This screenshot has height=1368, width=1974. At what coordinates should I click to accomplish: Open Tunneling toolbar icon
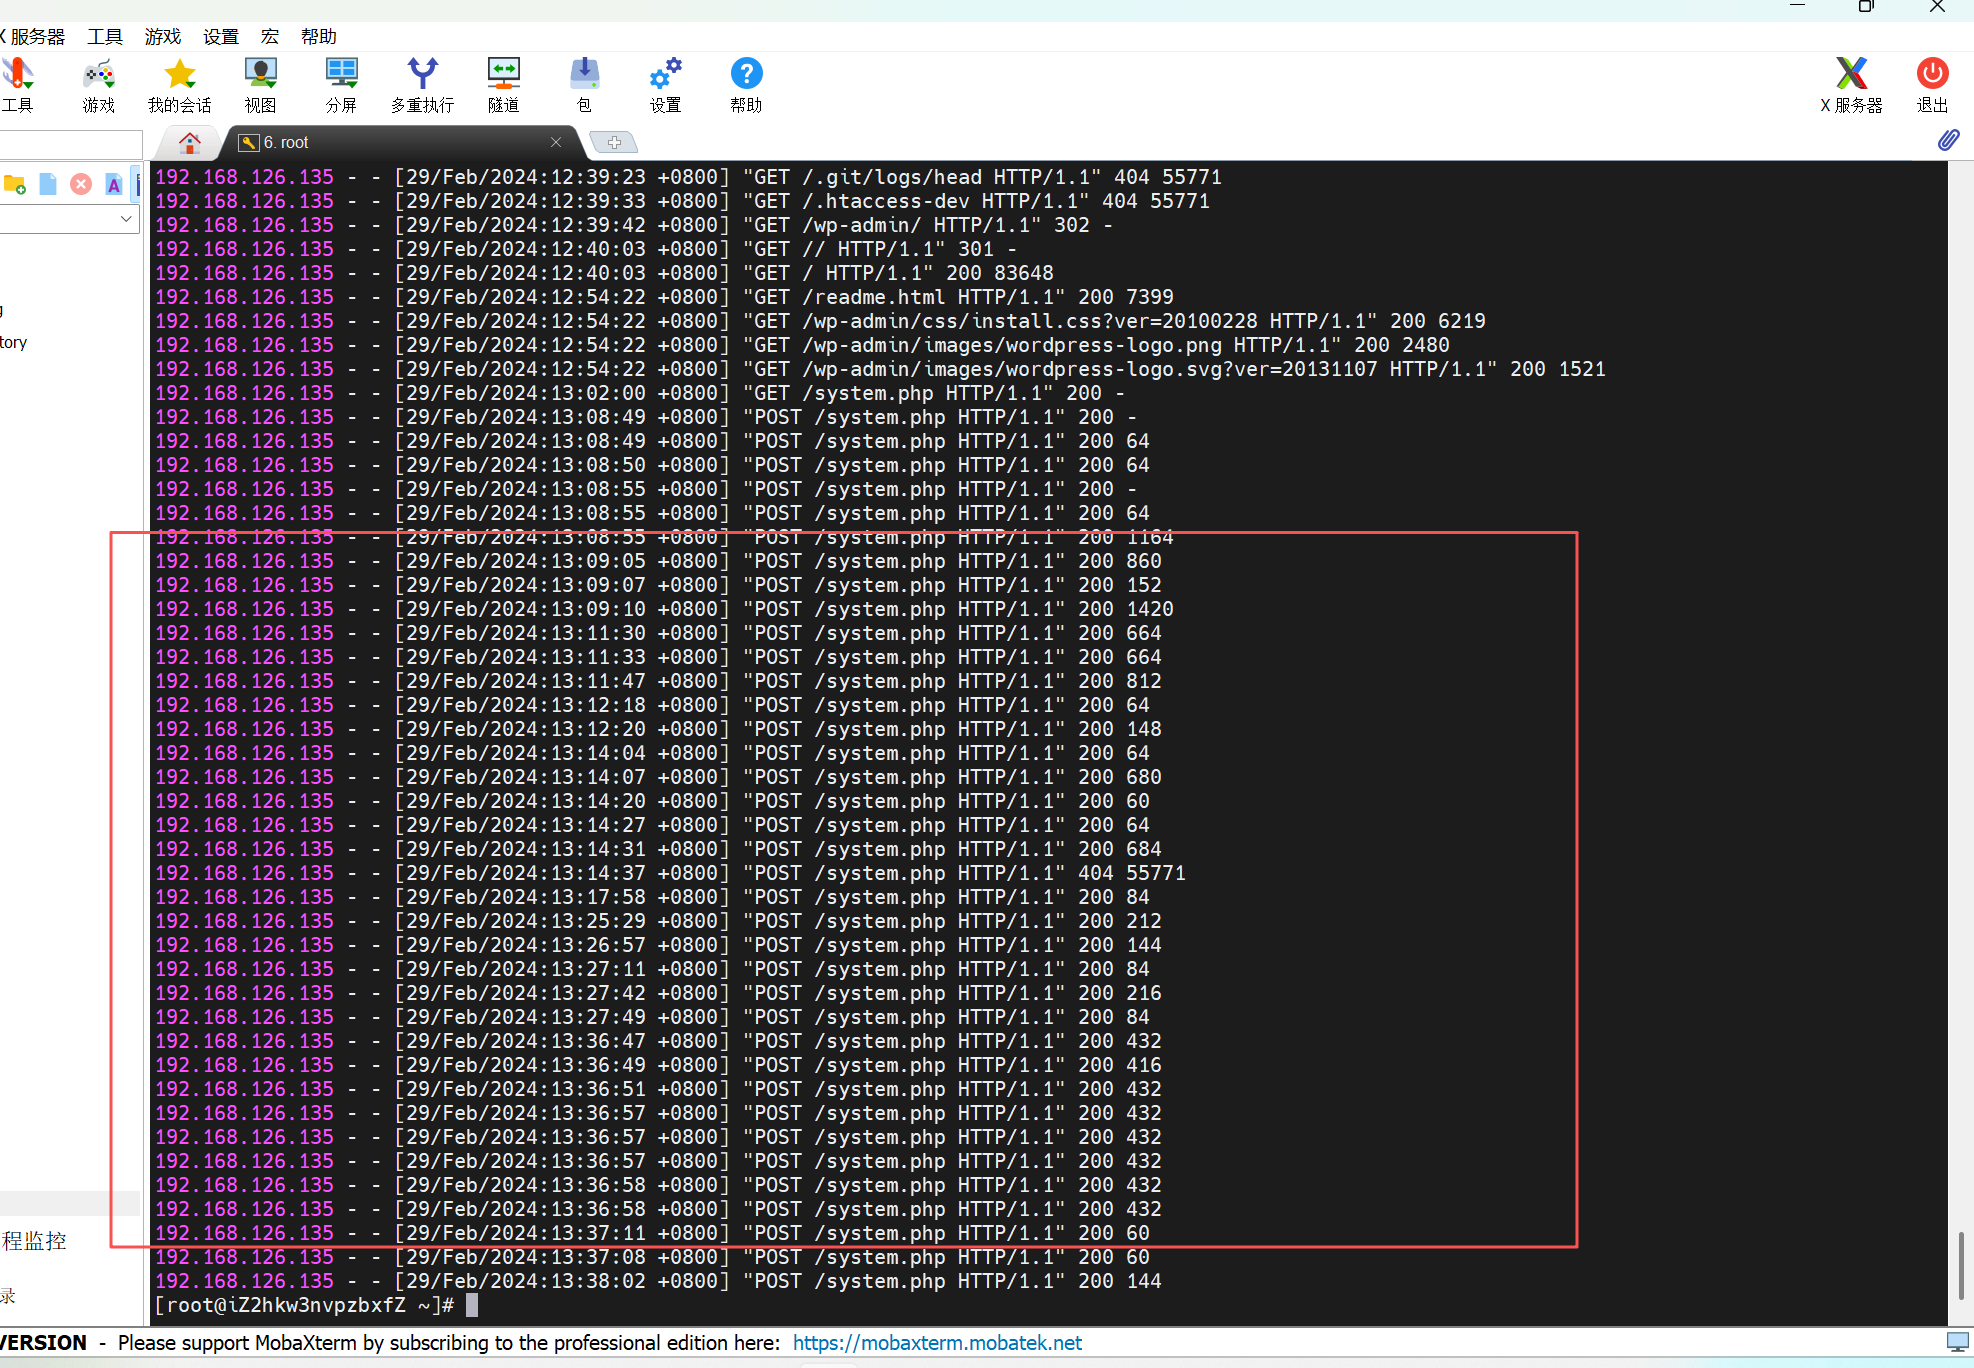point(503,84)
